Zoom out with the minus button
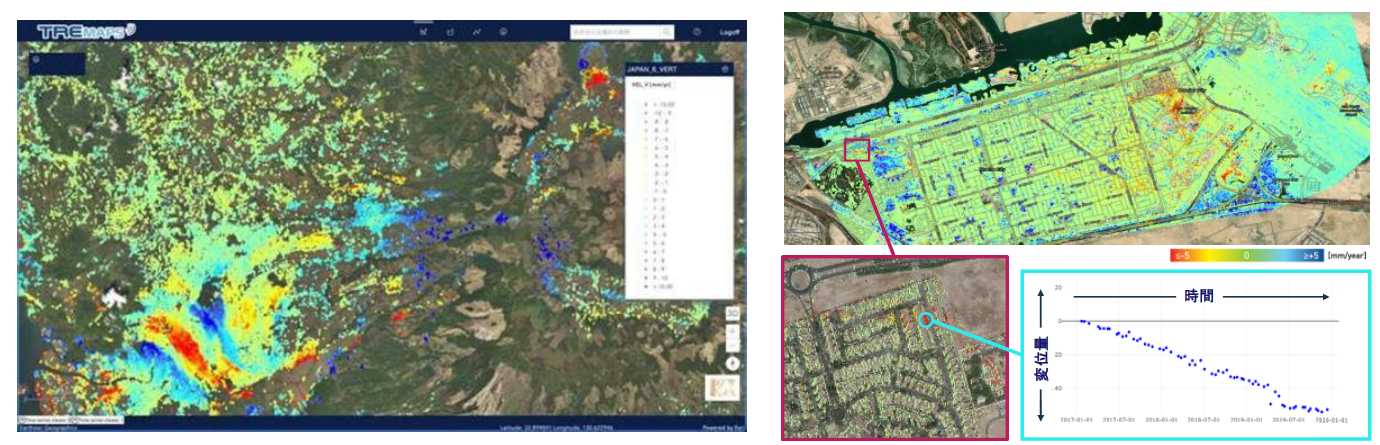Viewport: 1380px width, 445px height. click(733, 343)
